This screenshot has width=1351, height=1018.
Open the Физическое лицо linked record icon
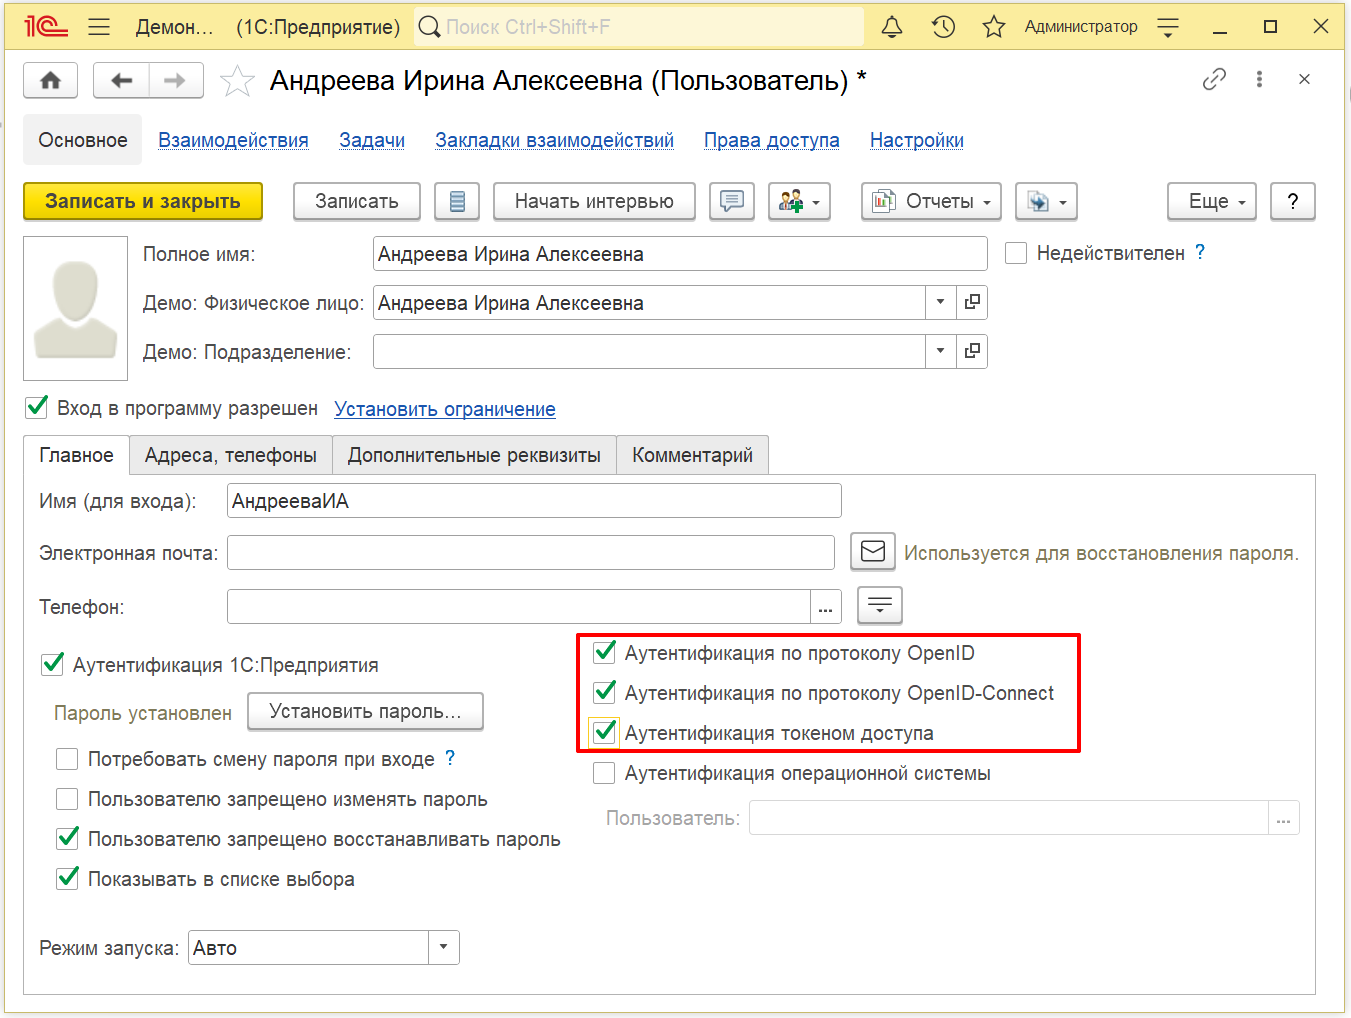[972, 302]
